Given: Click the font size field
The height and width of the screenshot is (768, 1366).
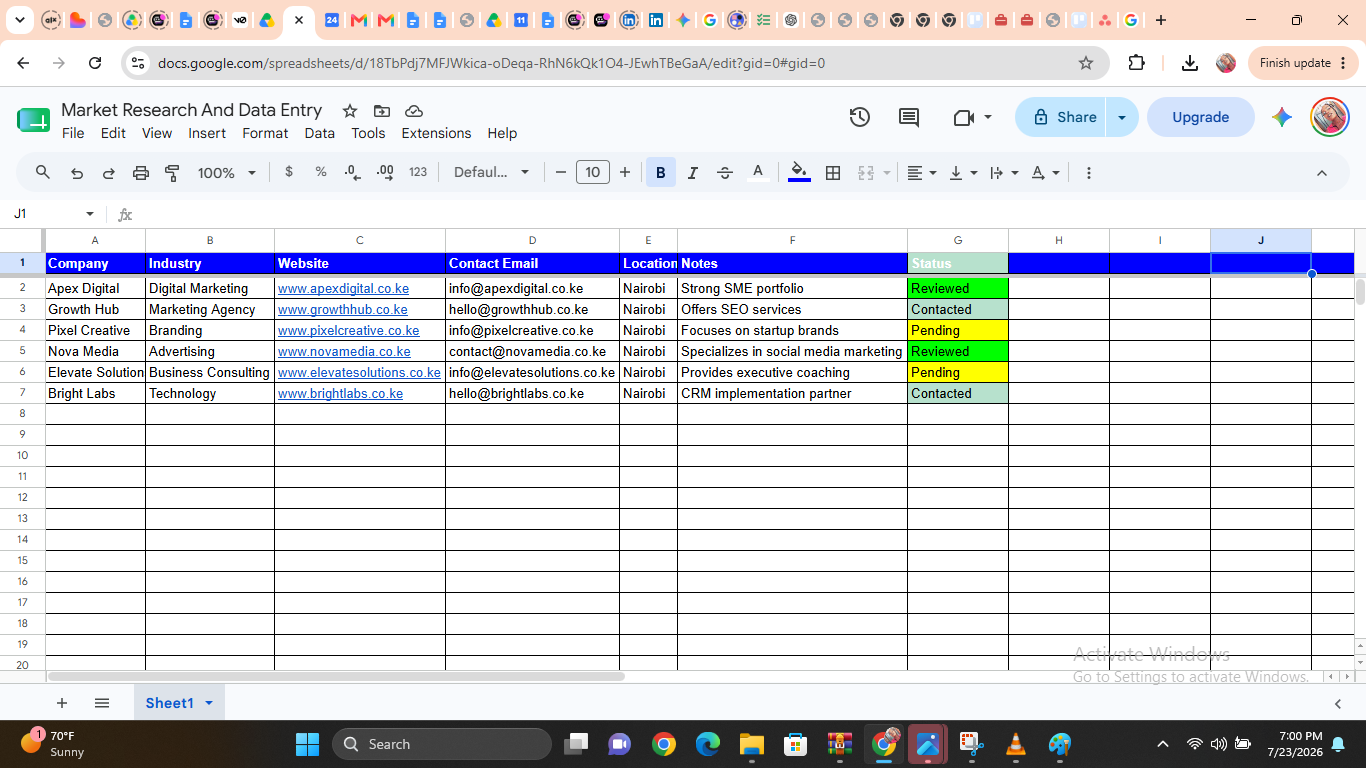Looking at the screenshot, I should 593,172.
